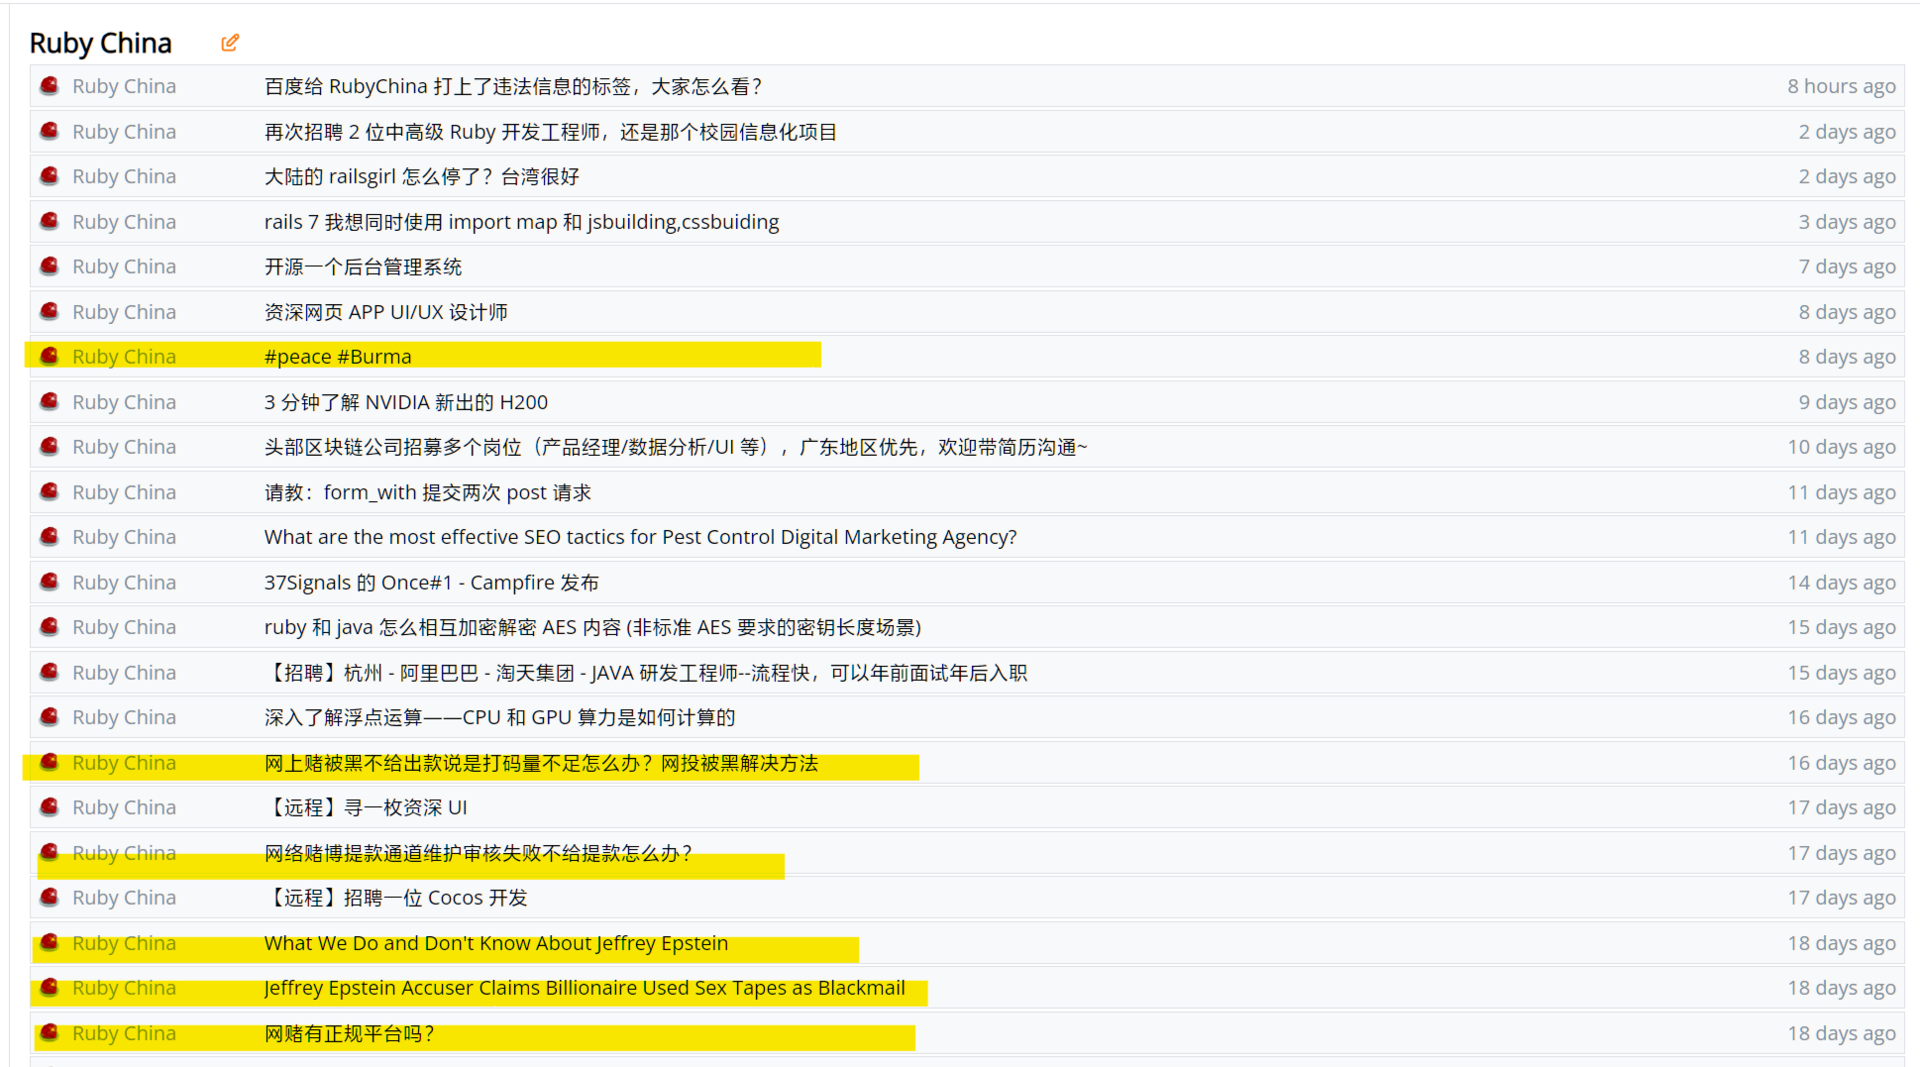1920x1067 pixels.
Task: Click the 9 days ago timestamp
Action: 1847,401
